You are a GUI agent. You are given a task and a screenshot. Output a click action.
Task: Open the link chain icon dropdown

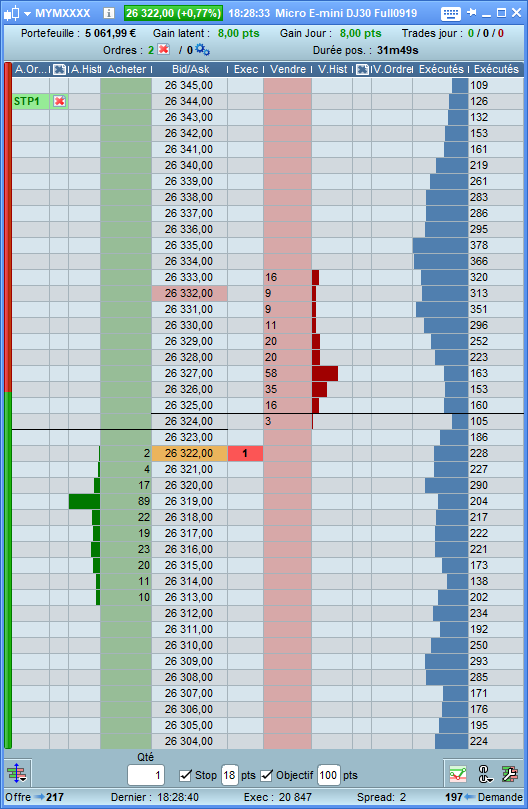[484, 774]
